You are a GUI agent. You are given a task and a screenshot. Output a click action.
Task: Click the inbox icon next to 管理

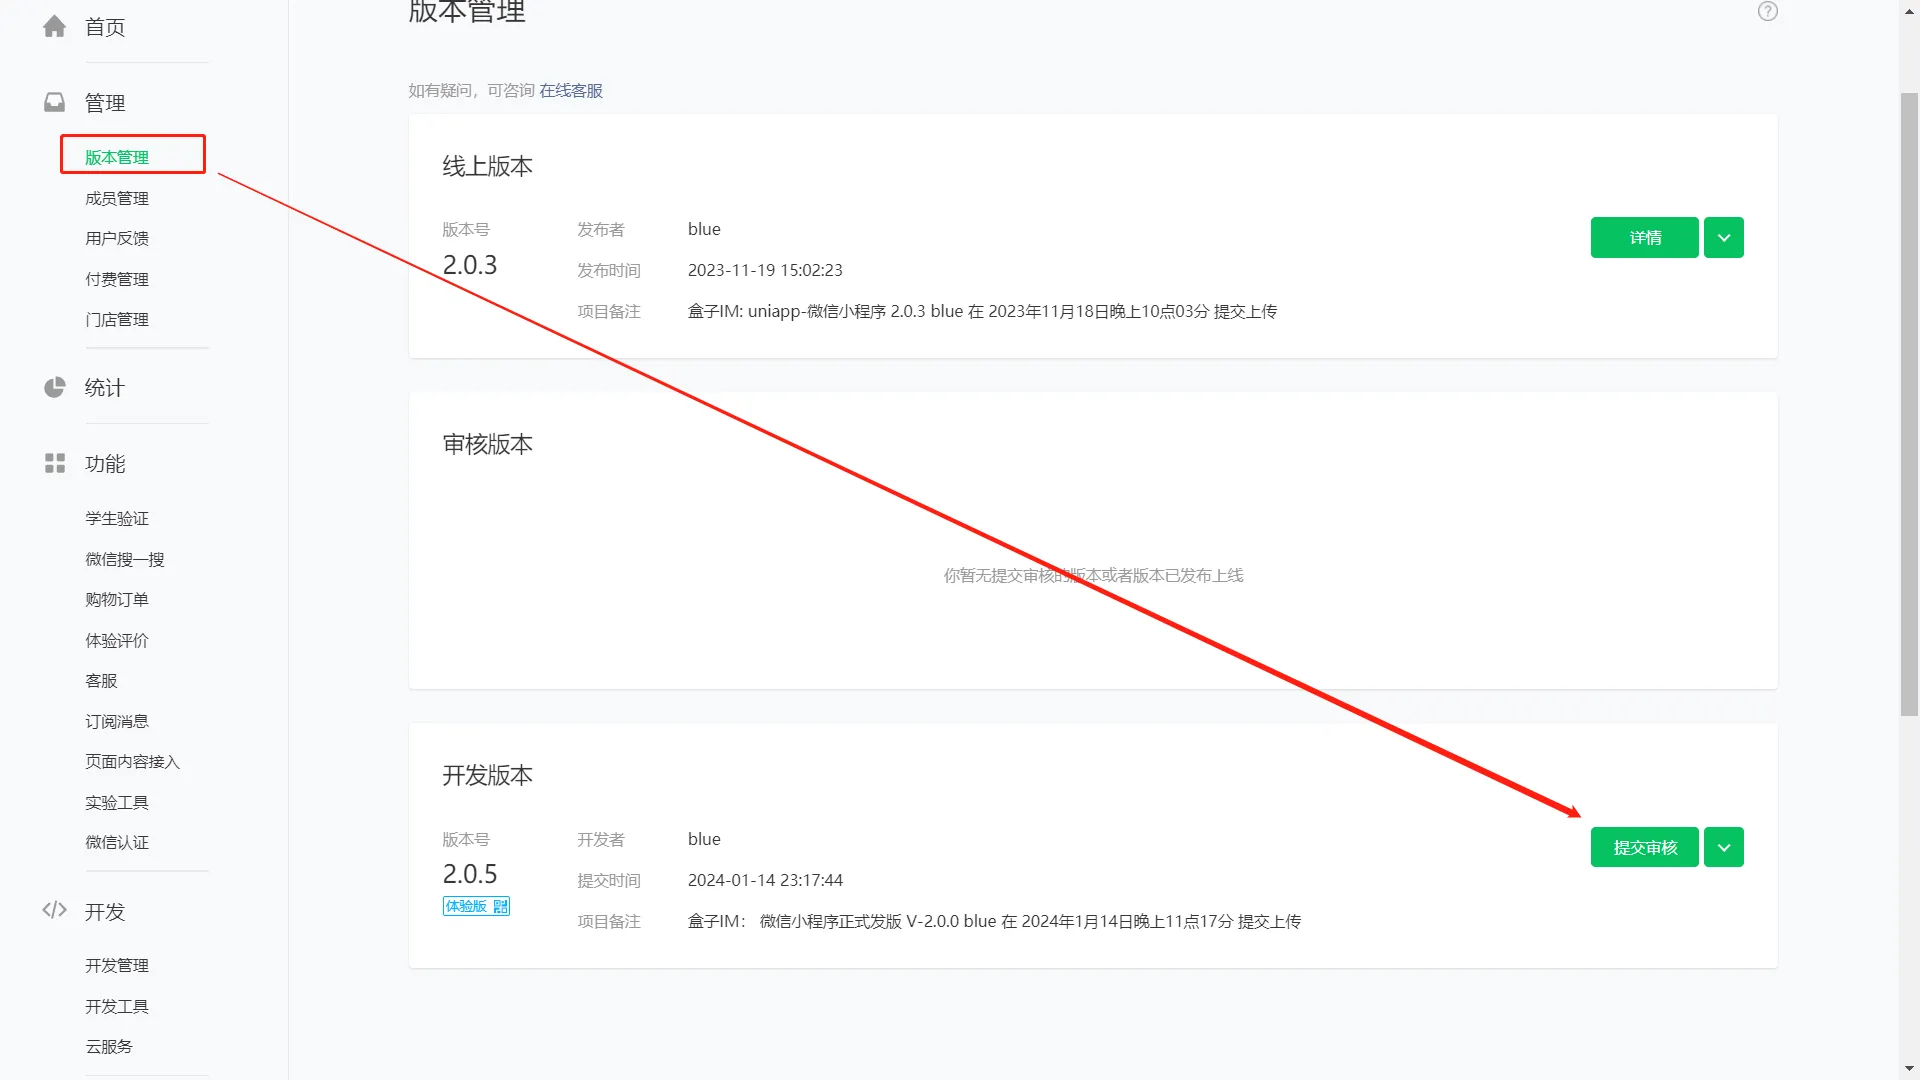(55, 103)
